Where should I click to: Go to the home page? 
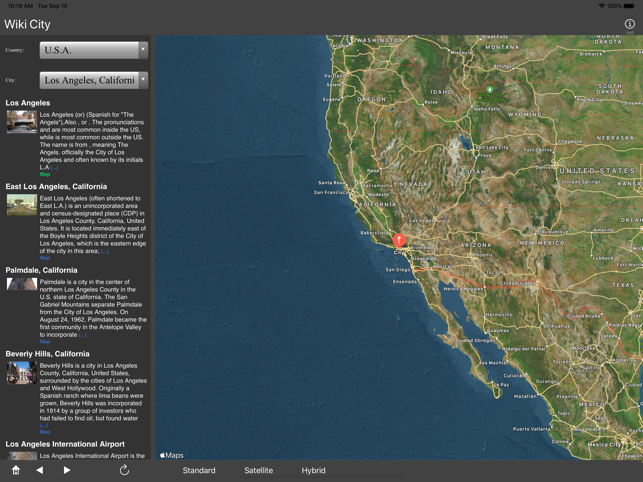click(x=15, y=470)
